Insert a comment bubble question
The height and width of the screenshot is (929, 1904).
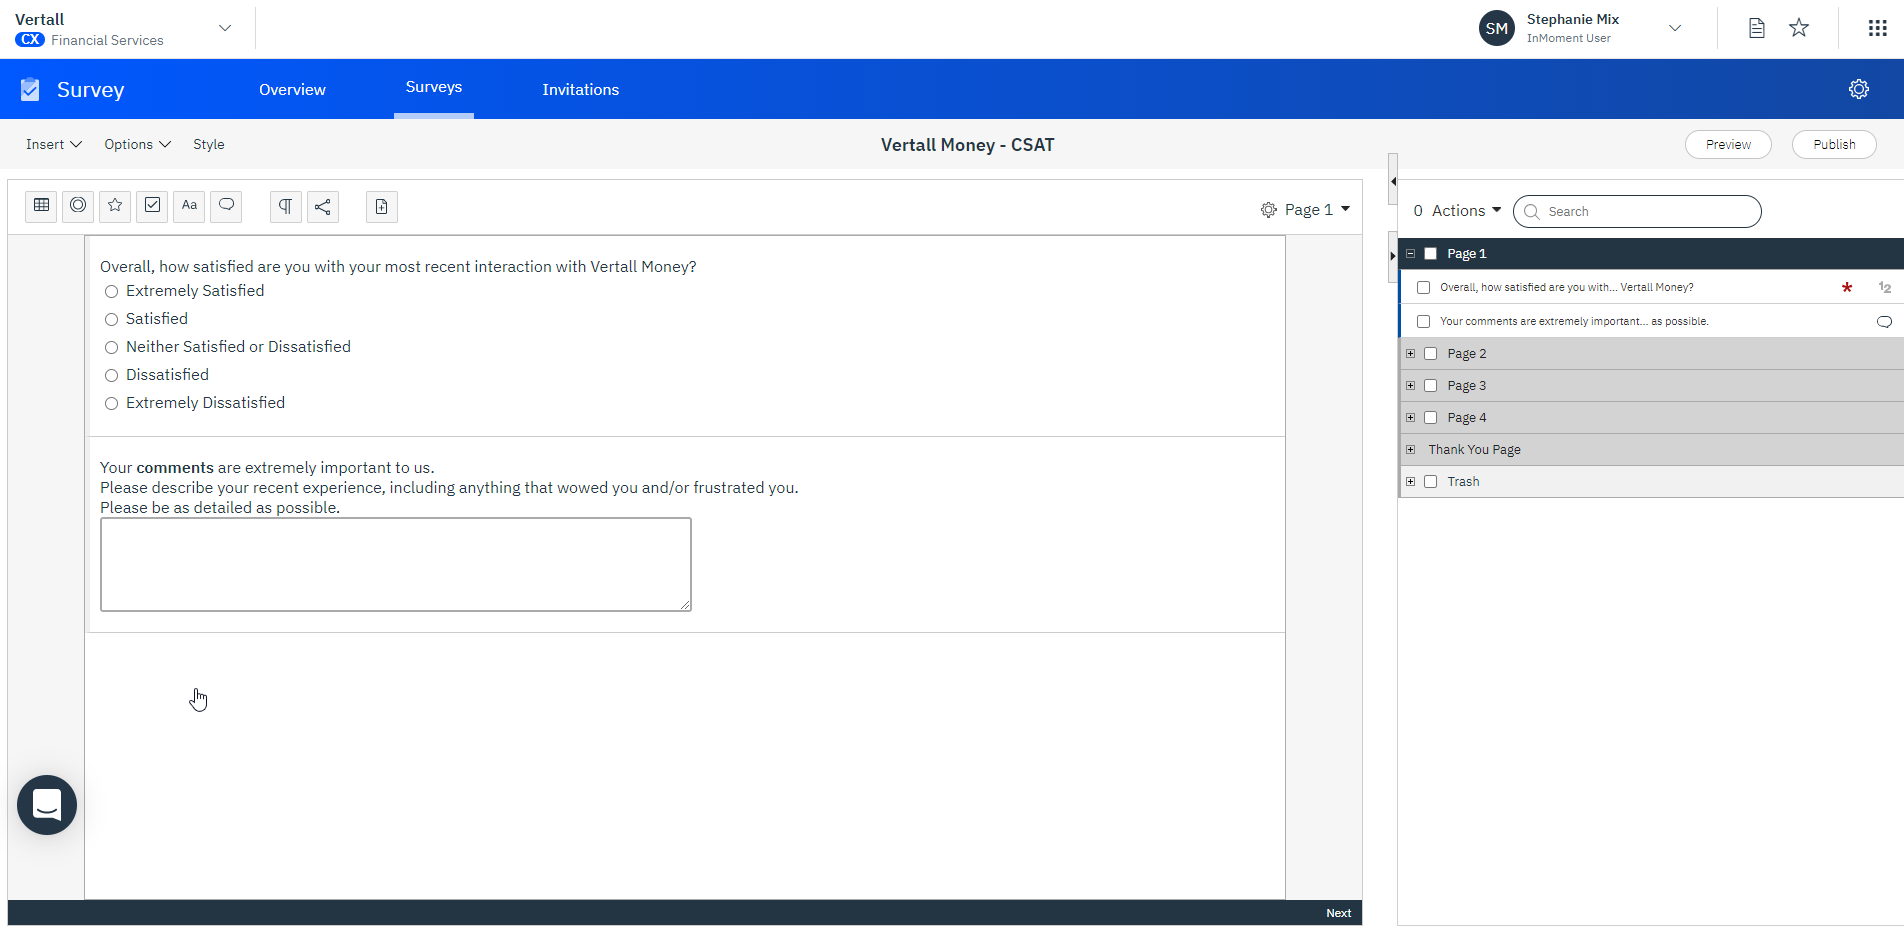tap(226, 206)
